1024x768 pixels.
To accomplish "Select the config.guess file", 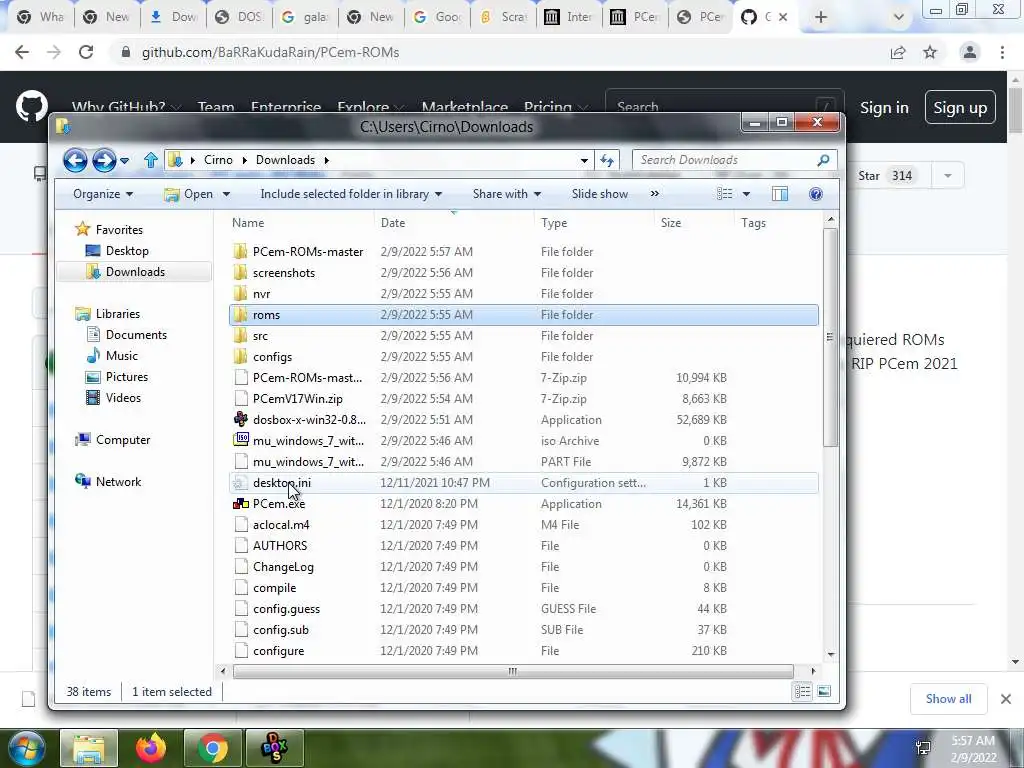I will [x=524, y=609].
